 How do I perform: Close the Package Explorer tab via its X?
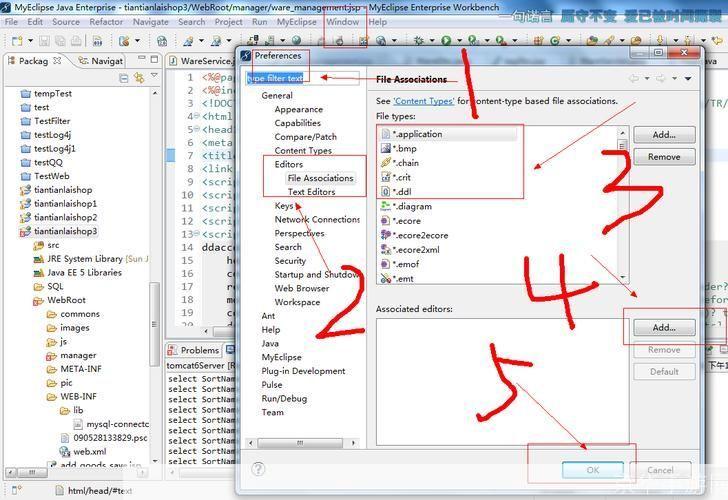tap(57, 60)
